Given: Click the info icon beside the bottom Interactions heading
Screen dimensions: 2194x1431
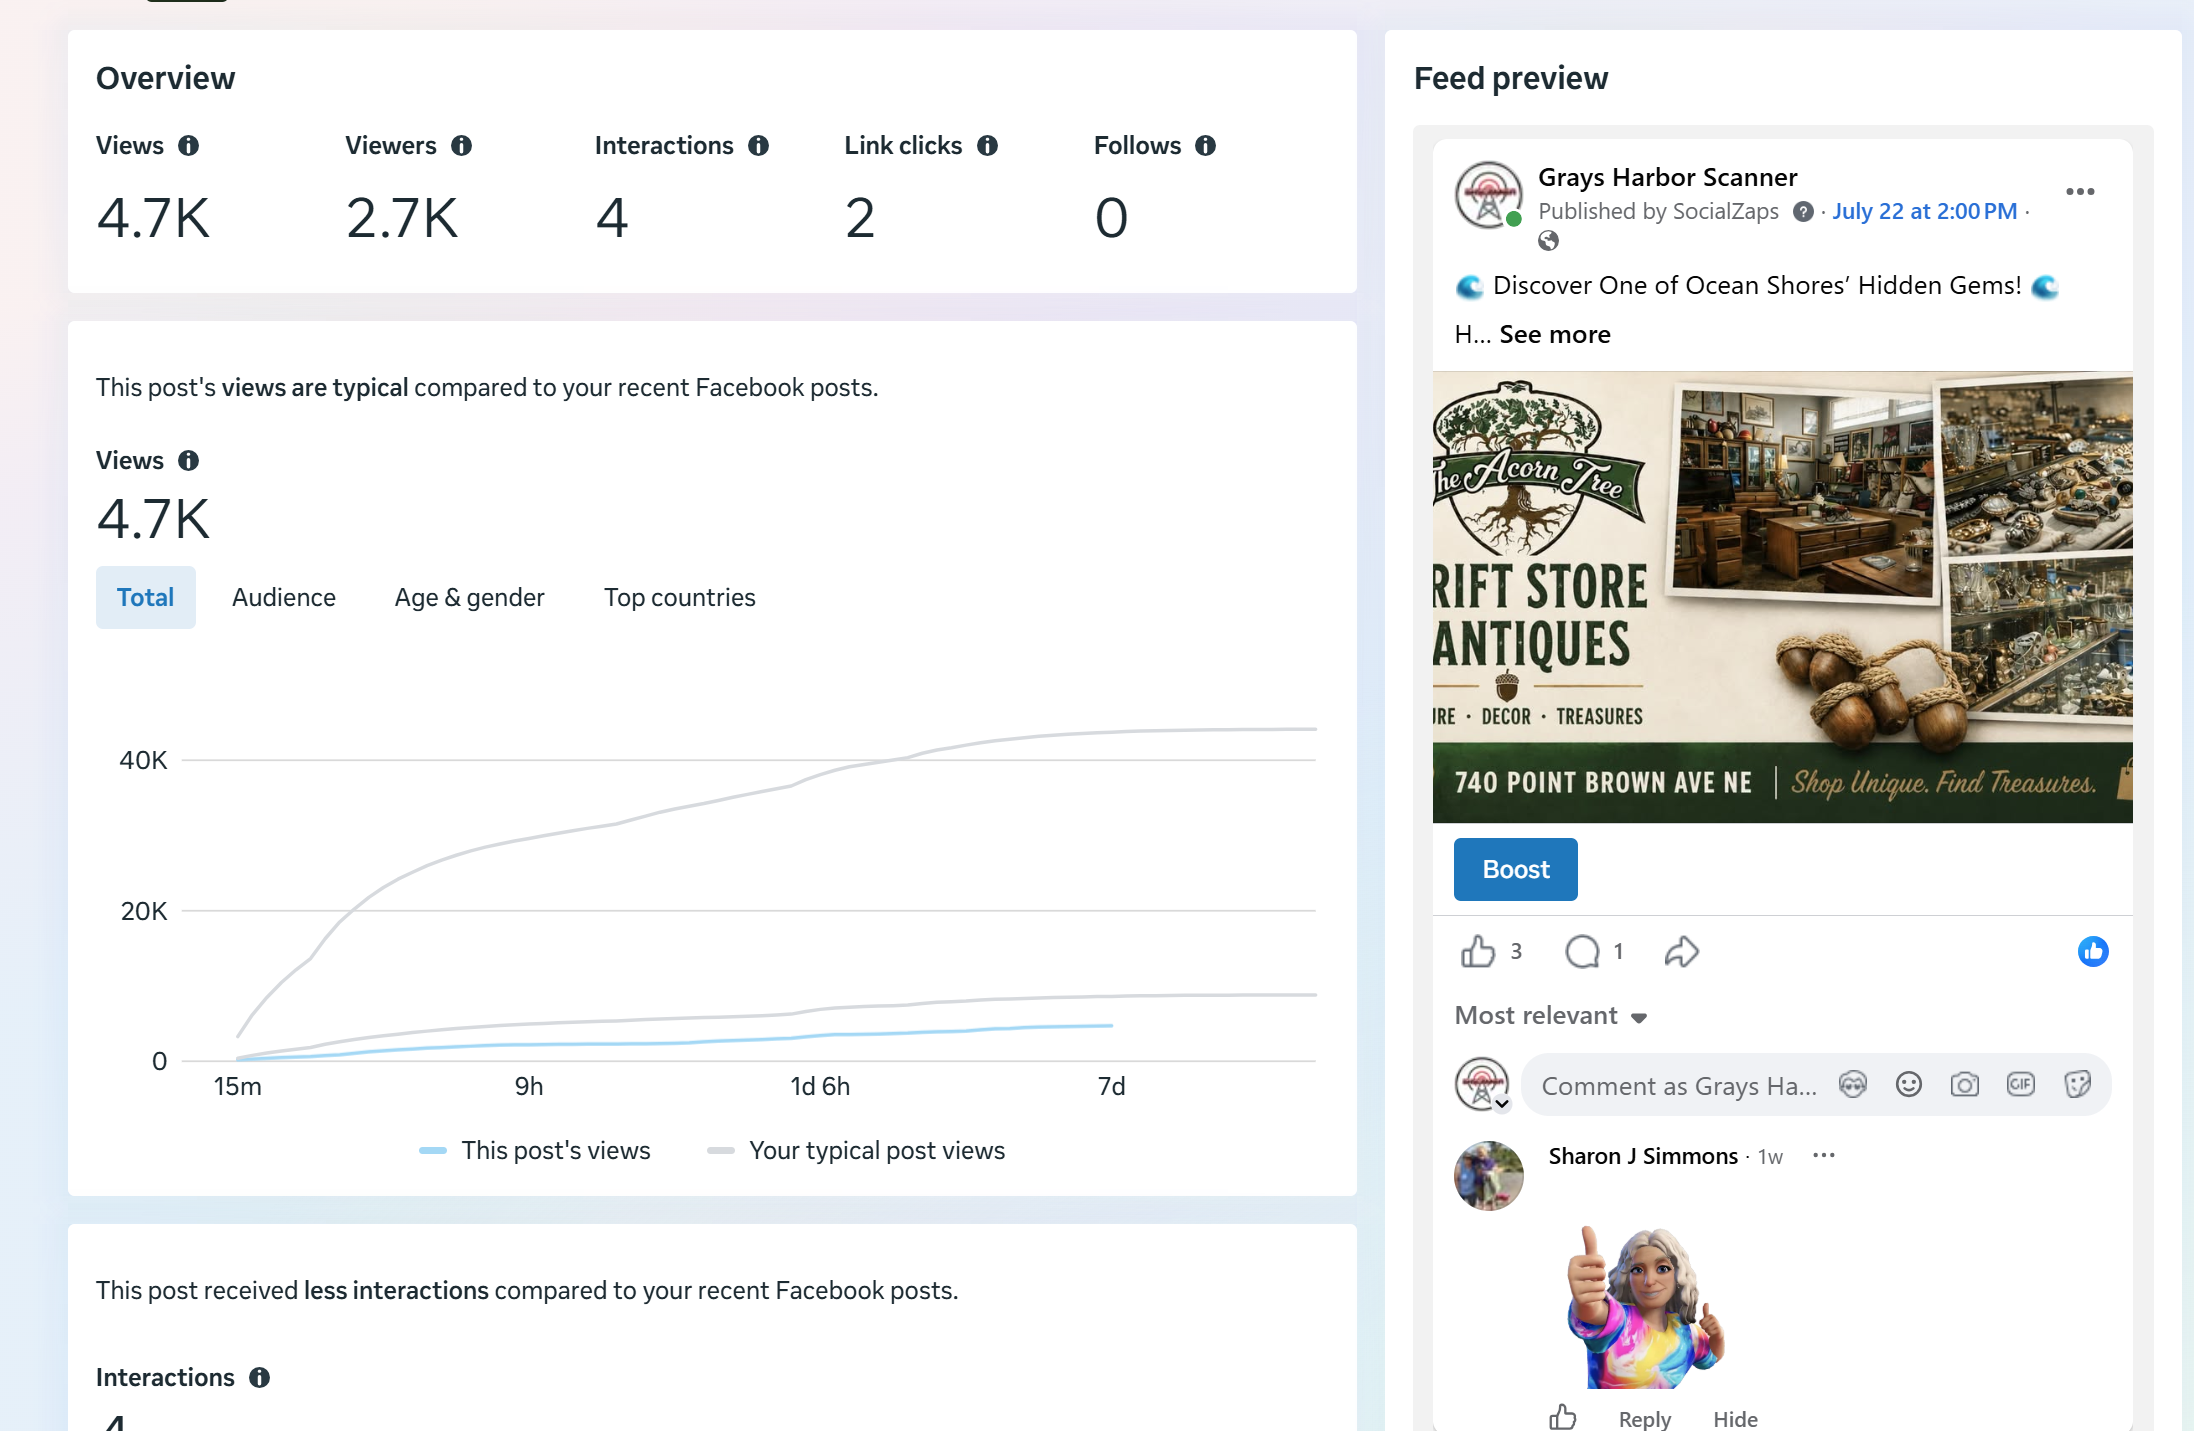Looking at the screenshot, I should point(260,1378).
